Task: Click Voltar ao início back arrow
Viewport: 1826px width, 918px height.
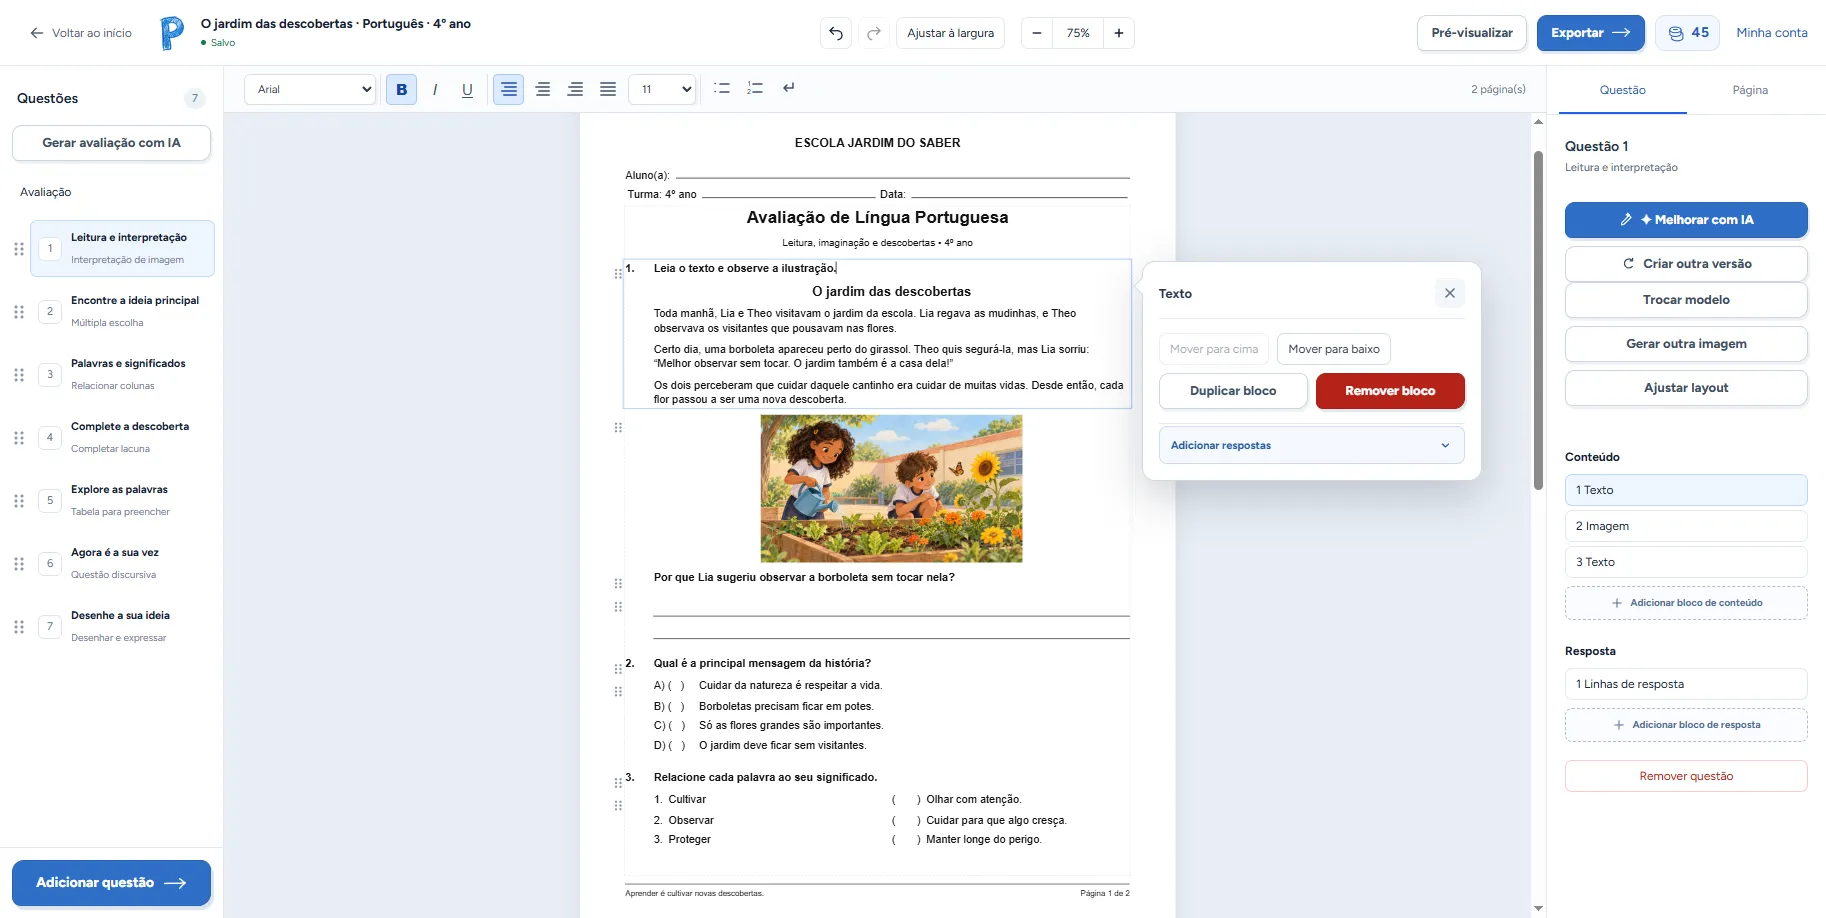Action: click(x=37, y=33)
